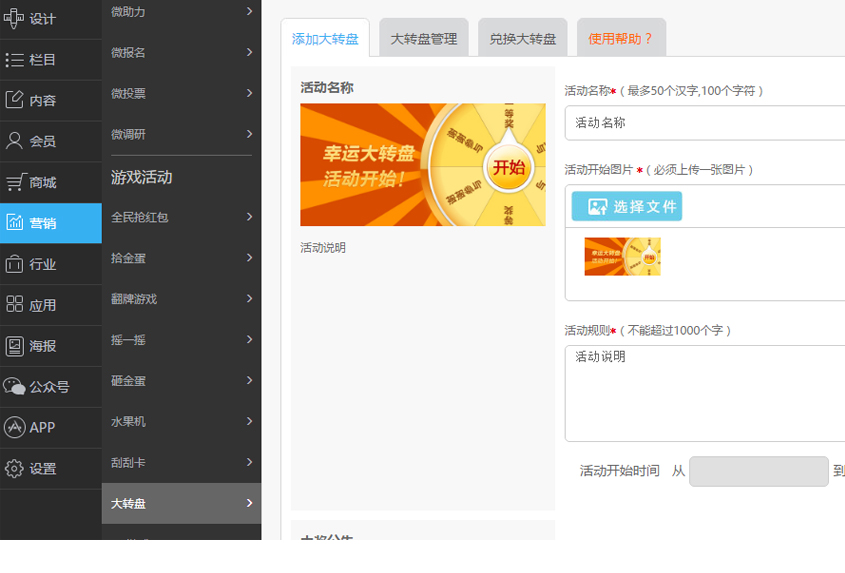Switch to the 兑换大转盘 tab
Viewport: 845px width, 573px height.
pyautogui.click(x=522, y=39)
